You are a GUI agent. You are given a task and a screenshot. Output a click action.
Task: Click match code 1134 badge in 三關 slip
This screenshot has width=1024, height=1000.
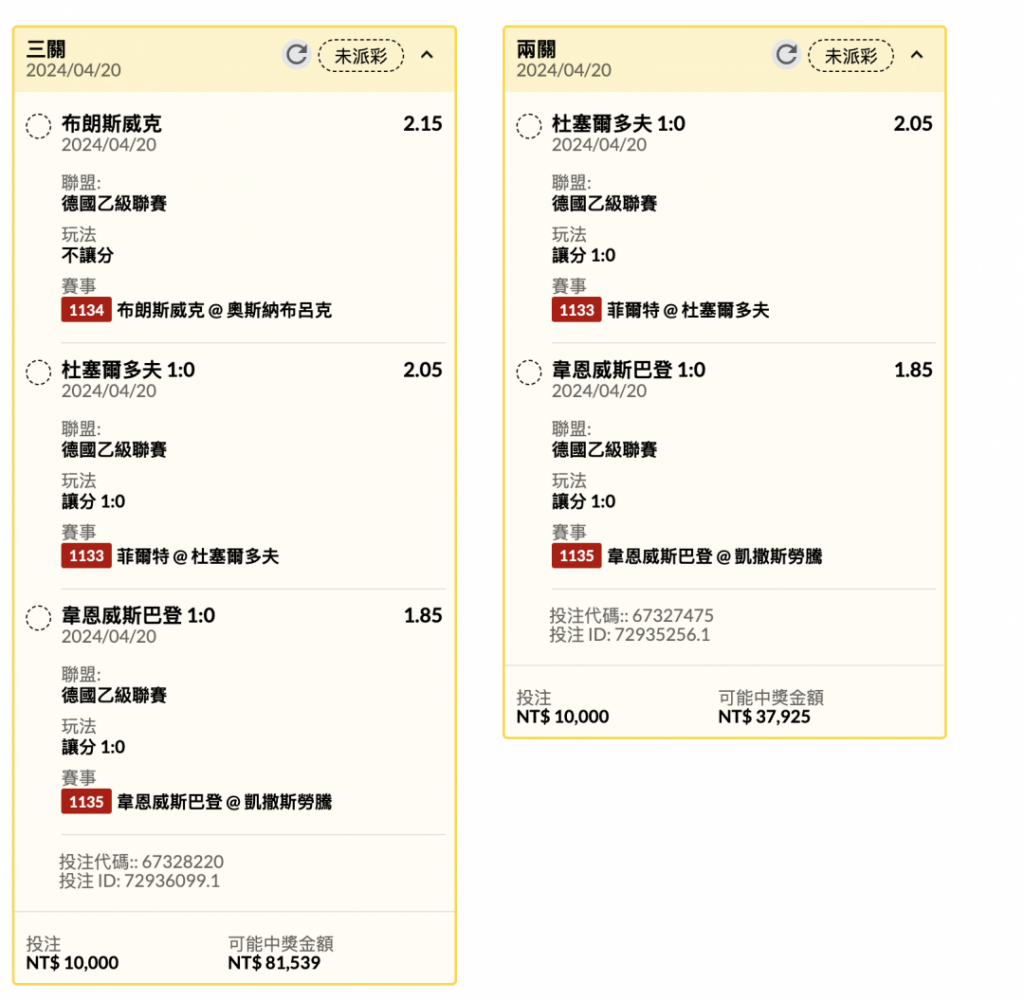point(86,310)
